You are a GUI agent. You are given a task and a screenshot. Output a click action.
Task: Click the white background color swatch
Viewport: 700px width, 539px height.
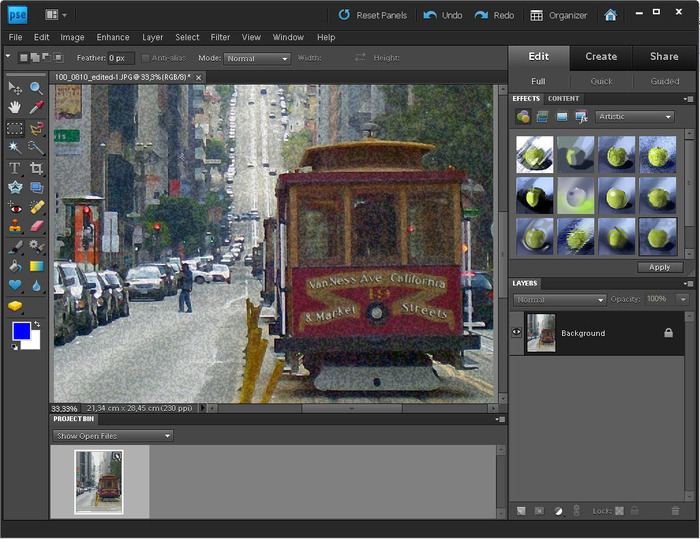point(34,344)
